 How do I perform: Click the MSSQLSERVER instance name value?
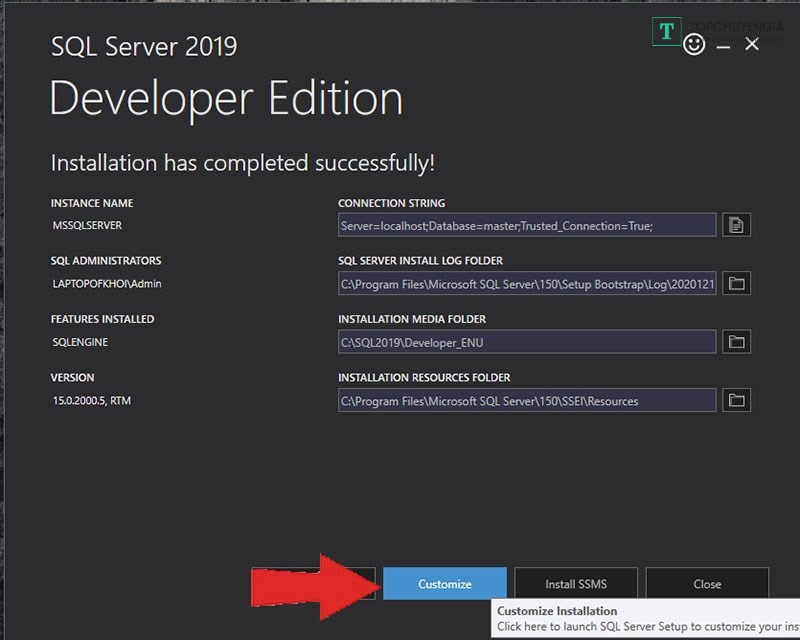click(87, 226)
